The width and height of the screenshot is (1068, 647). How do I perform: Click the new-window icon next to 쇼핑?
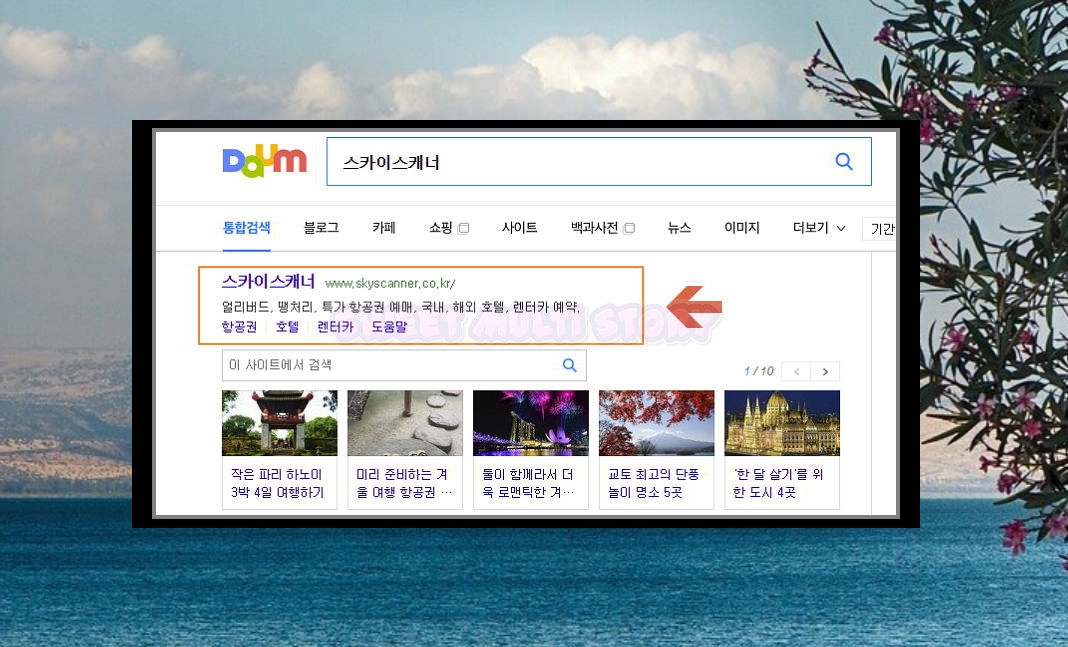pos(464,228)
